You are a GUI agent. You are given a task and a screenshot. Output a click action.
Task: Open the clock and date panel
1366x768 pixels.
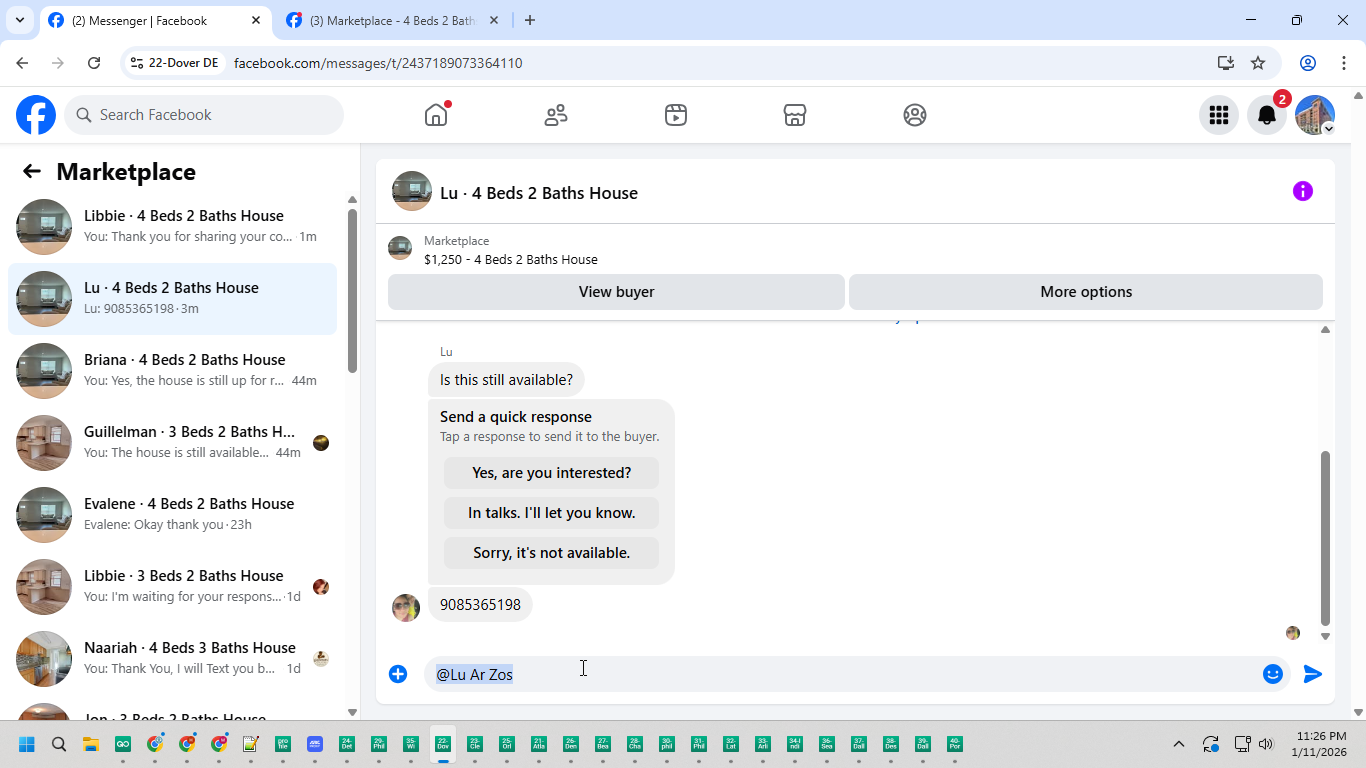point(1318,744)
